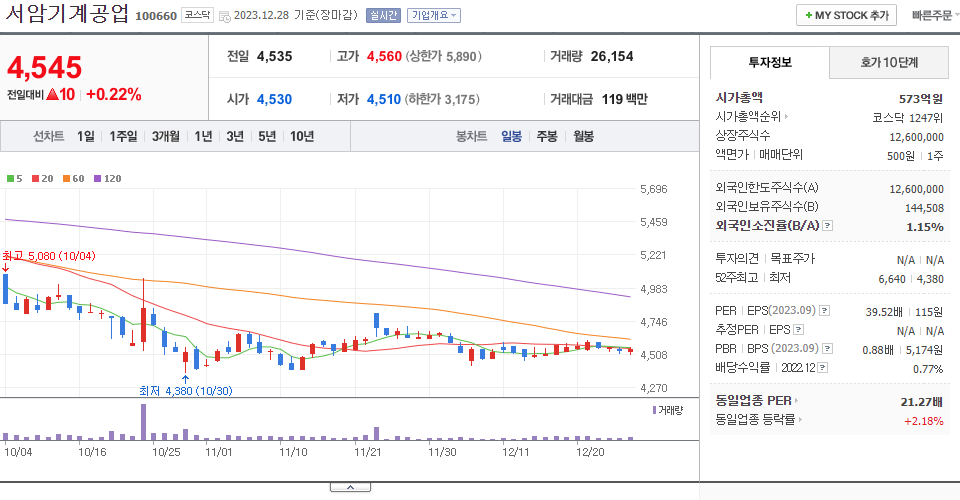Open help icon next to 추정PER EPS
The image size is (960, 500).
click(798, 330)
